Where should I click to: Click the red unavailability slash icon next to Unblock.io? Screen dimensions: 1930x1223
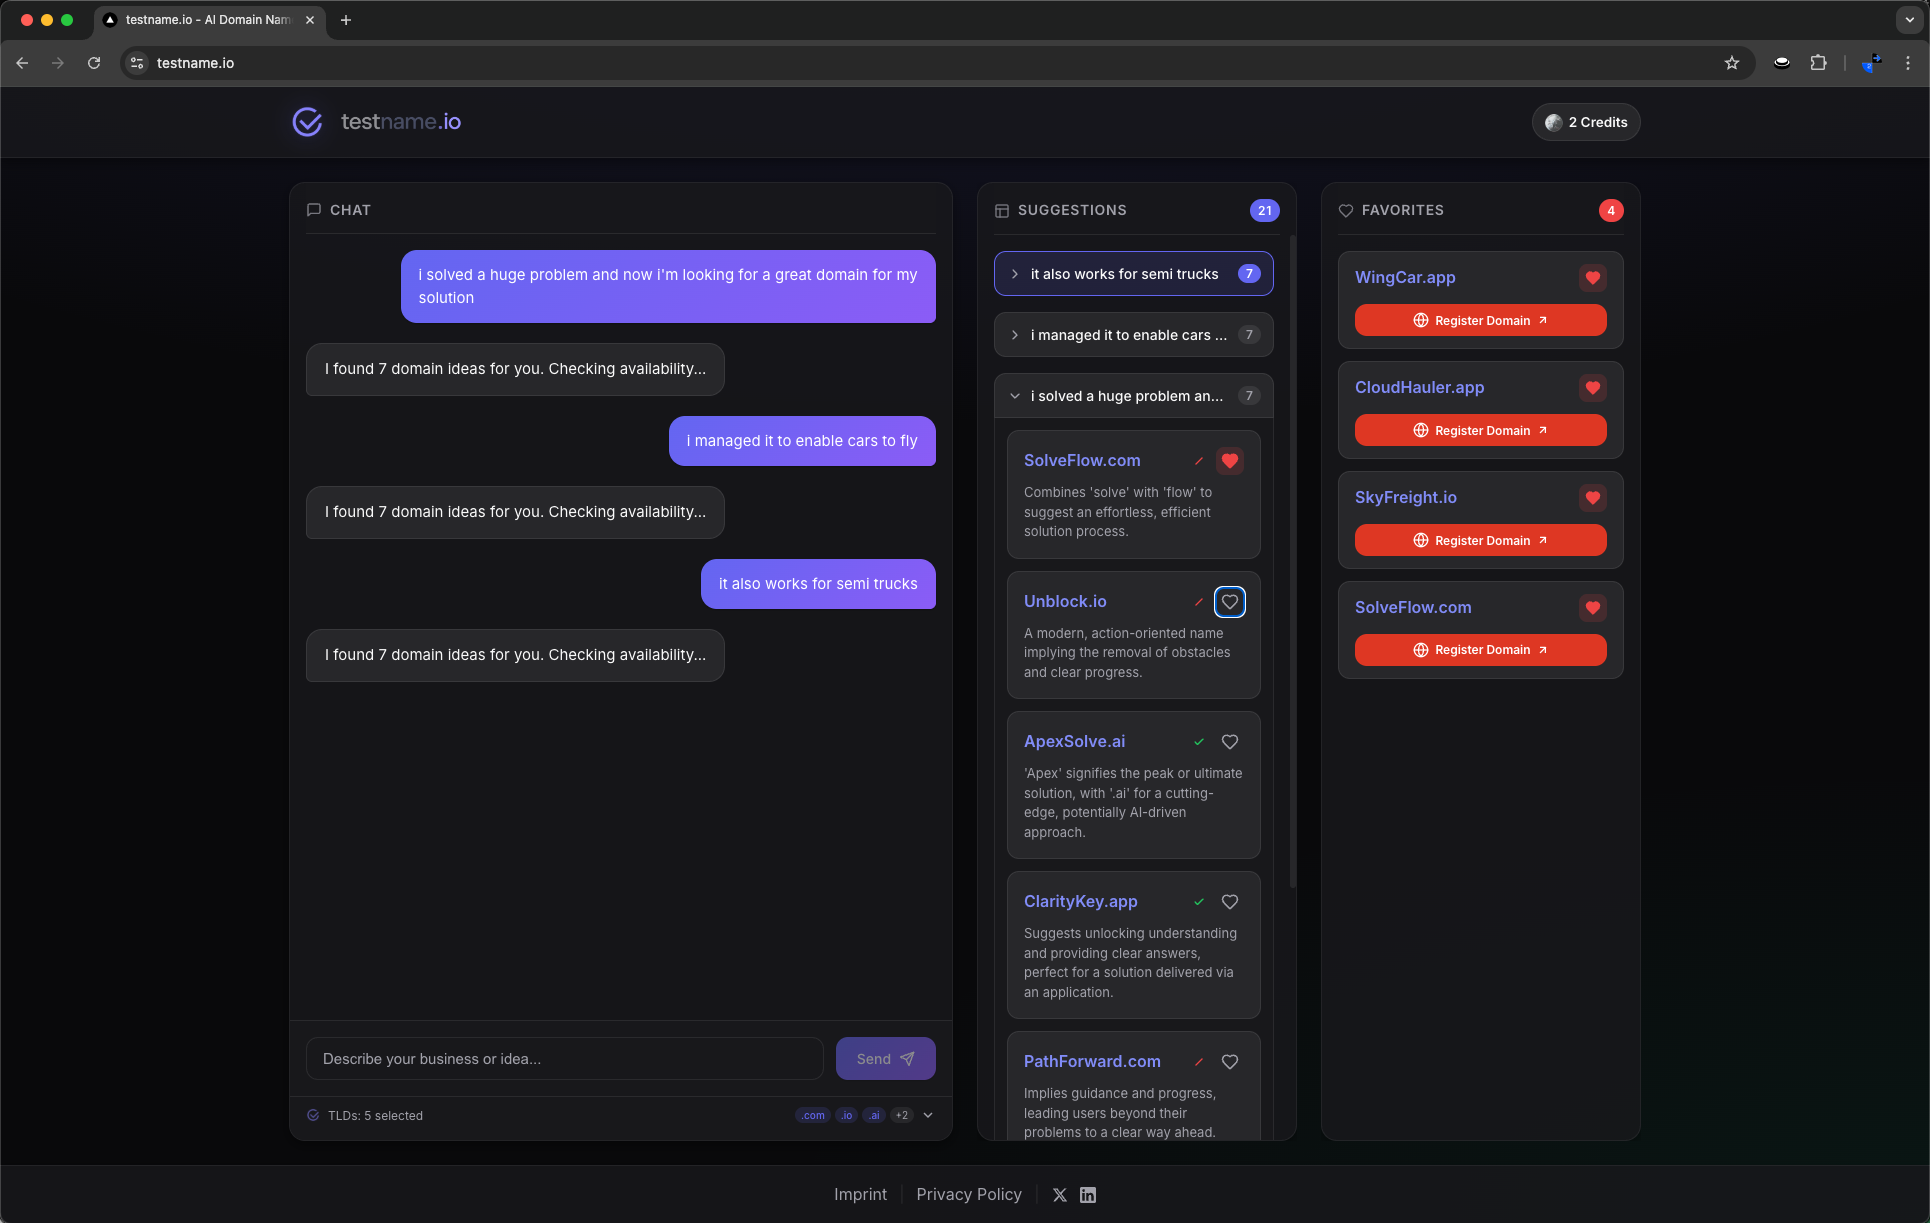[1199, 601]
